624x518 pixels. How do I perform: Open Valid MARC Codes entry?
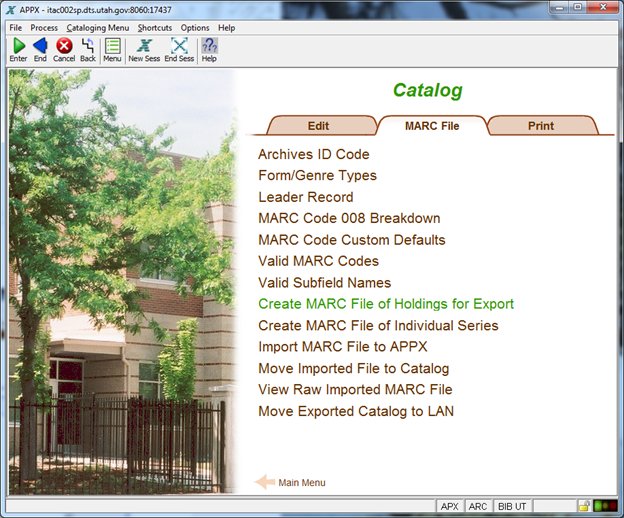[x=318, y=261]
